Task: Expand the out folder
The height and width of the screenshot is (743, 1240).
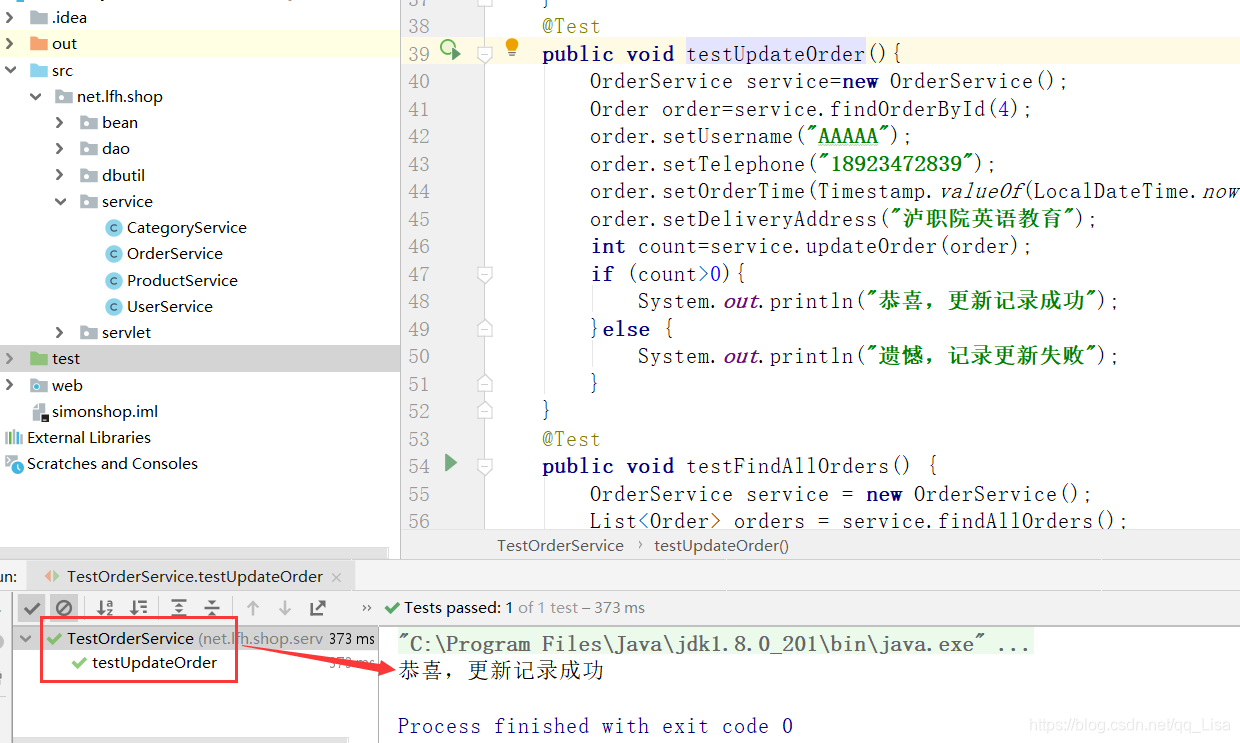Action: point(10,43)
